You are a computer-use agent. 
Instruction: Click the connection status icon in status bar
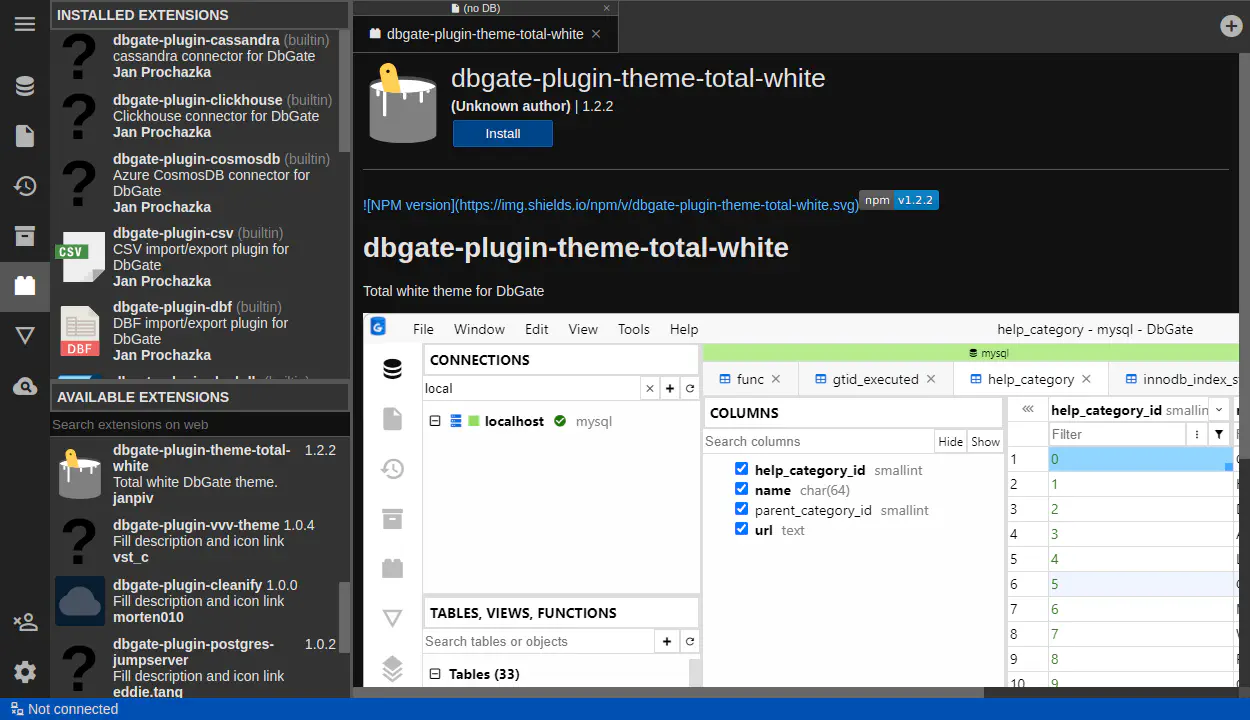(x=15, y=709)
